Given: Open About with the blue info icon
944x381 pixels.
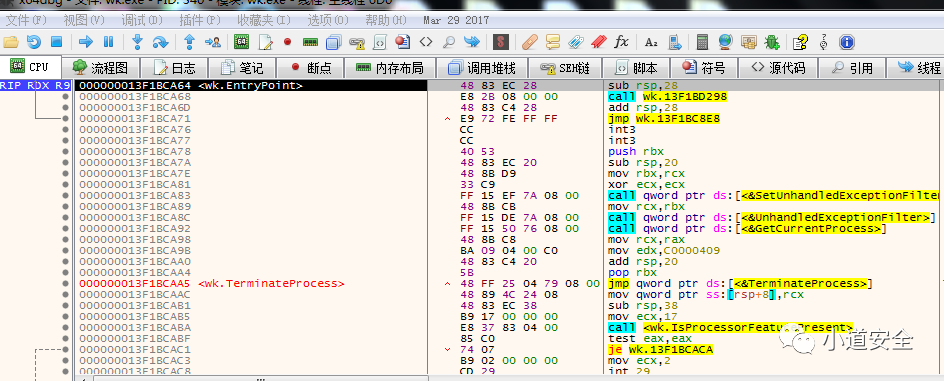Looking at the screenshot, I should click(x=846, y=42).
